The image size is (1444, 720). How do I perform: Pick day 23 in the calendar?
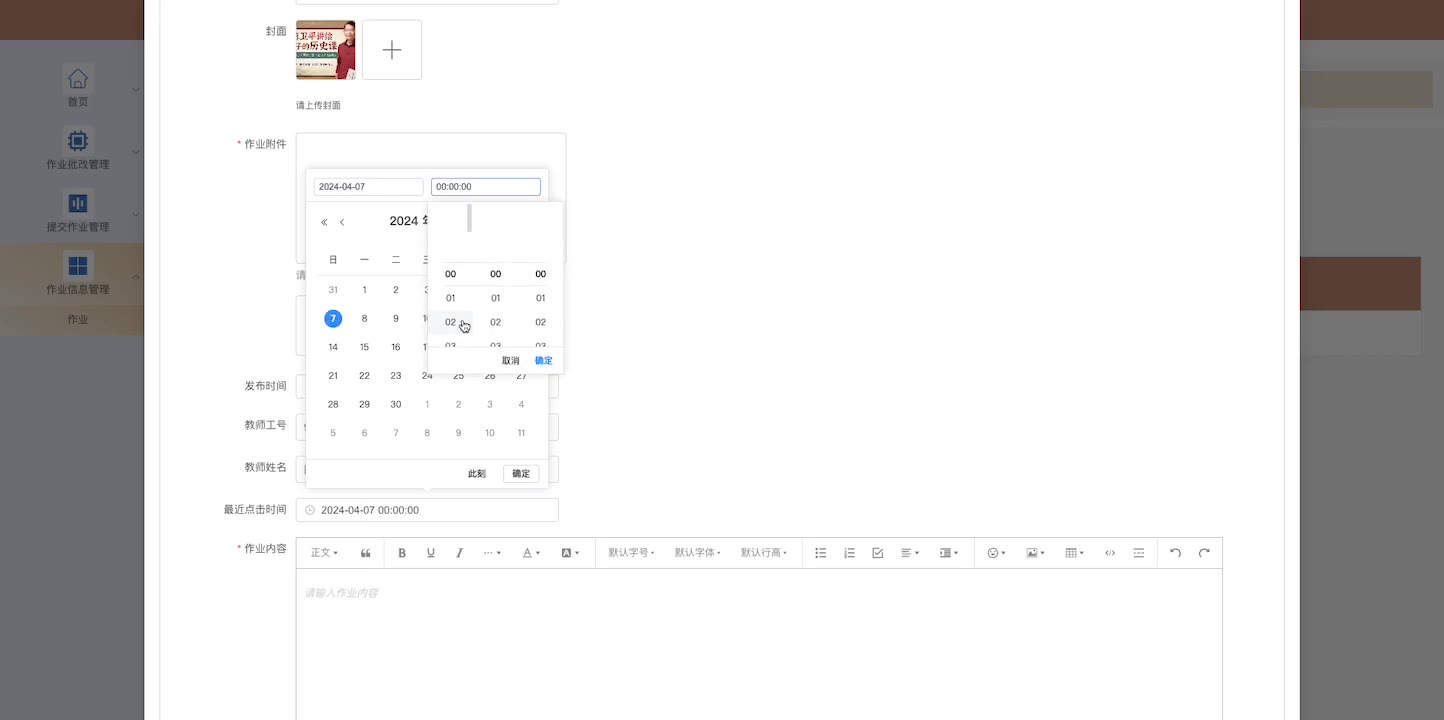click(396, 376)
